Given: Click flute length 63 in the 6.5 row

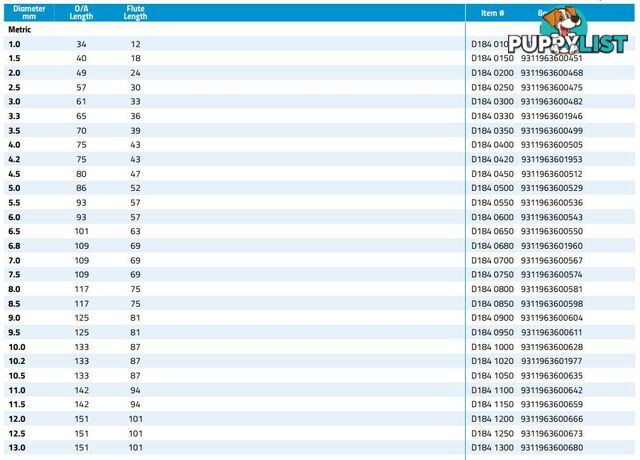Looking at the screenshot, I should (136, 231).
